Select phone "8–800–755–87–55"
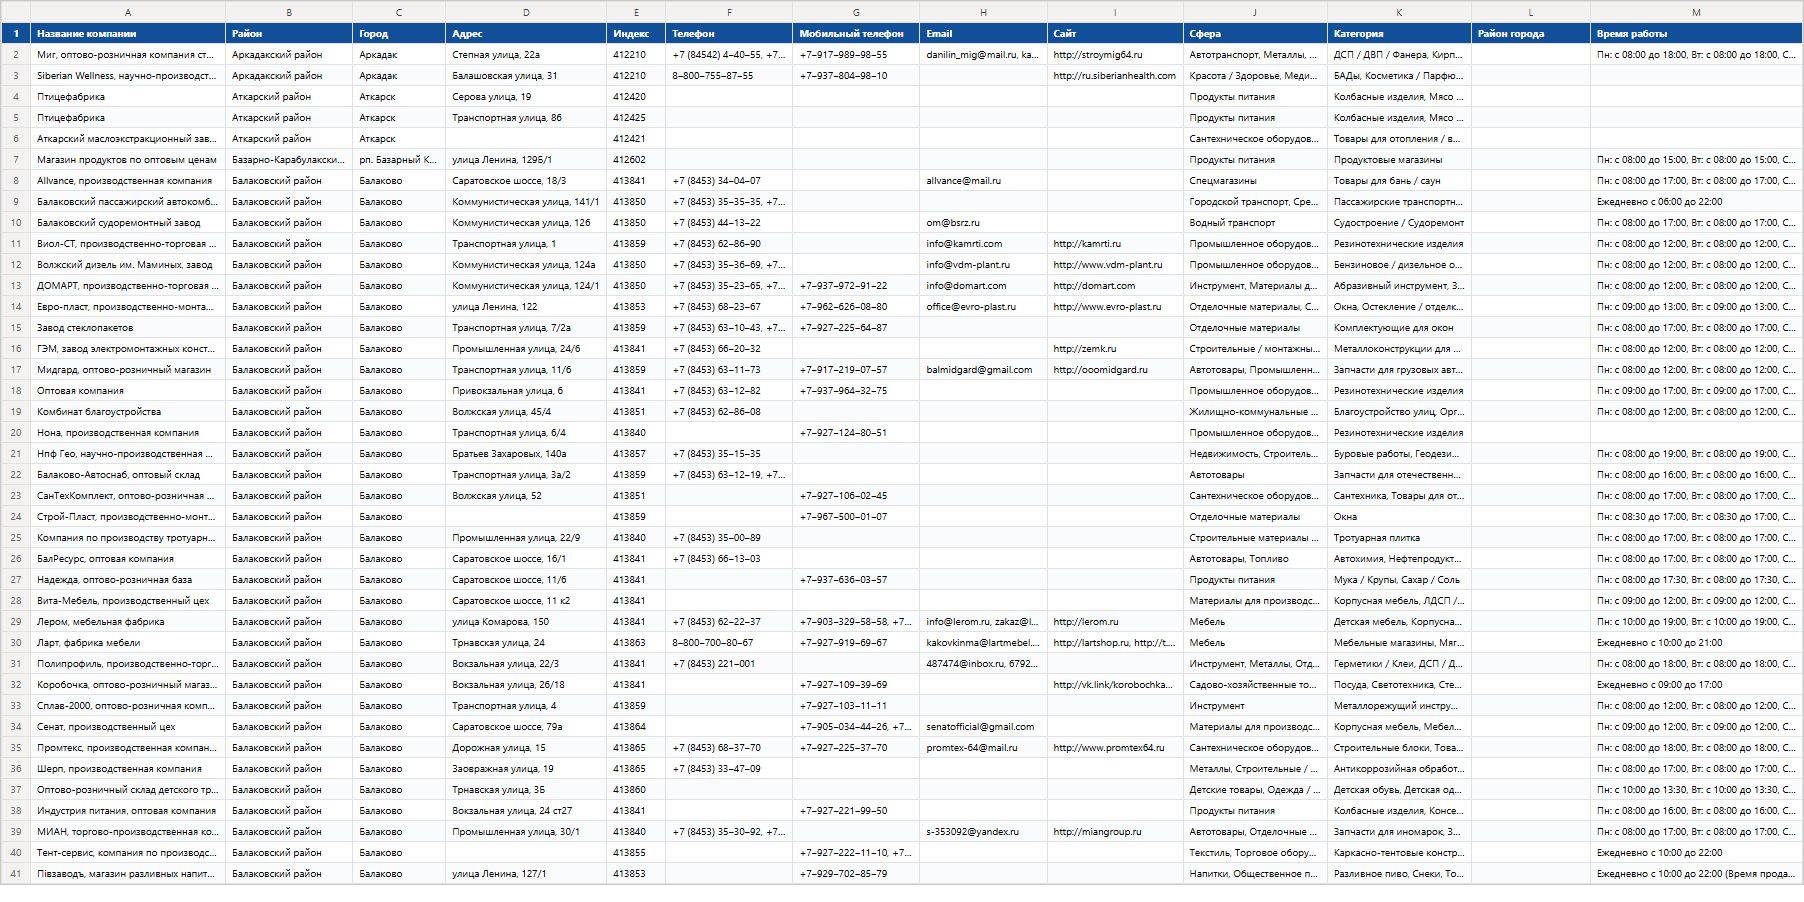The height and width of the screenshot is (902, 1804). [x=729, y=75]
